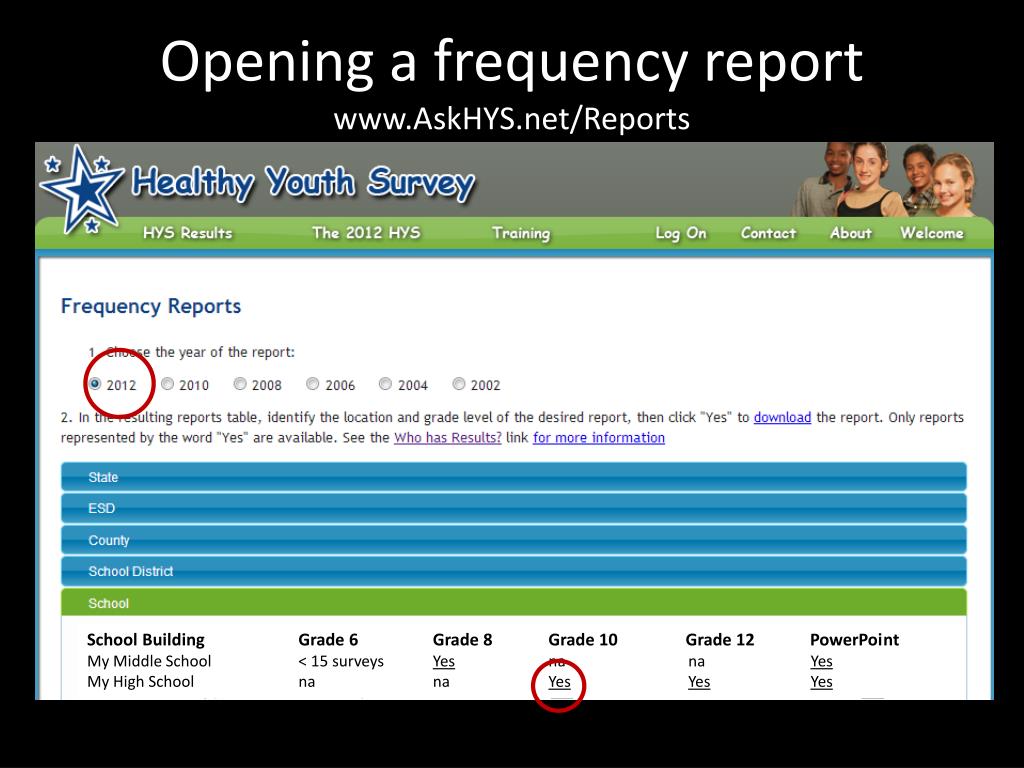Download My High School PowerPoint Yes link
1024x768 pixels.
822,682
